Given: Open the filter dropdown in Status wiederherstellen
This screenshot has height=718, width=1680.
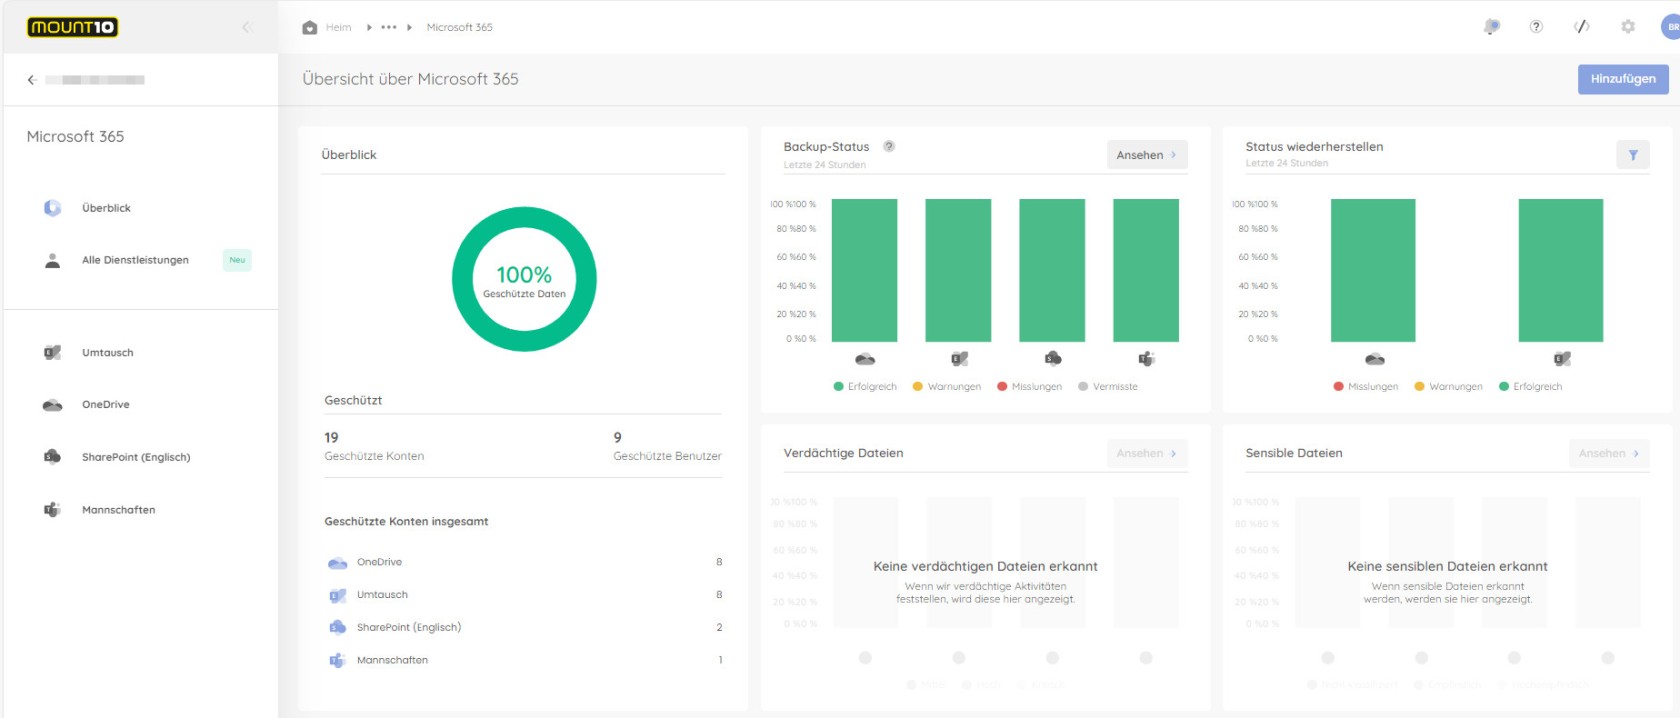Looking at the screenshot, I should point(1632,155).
